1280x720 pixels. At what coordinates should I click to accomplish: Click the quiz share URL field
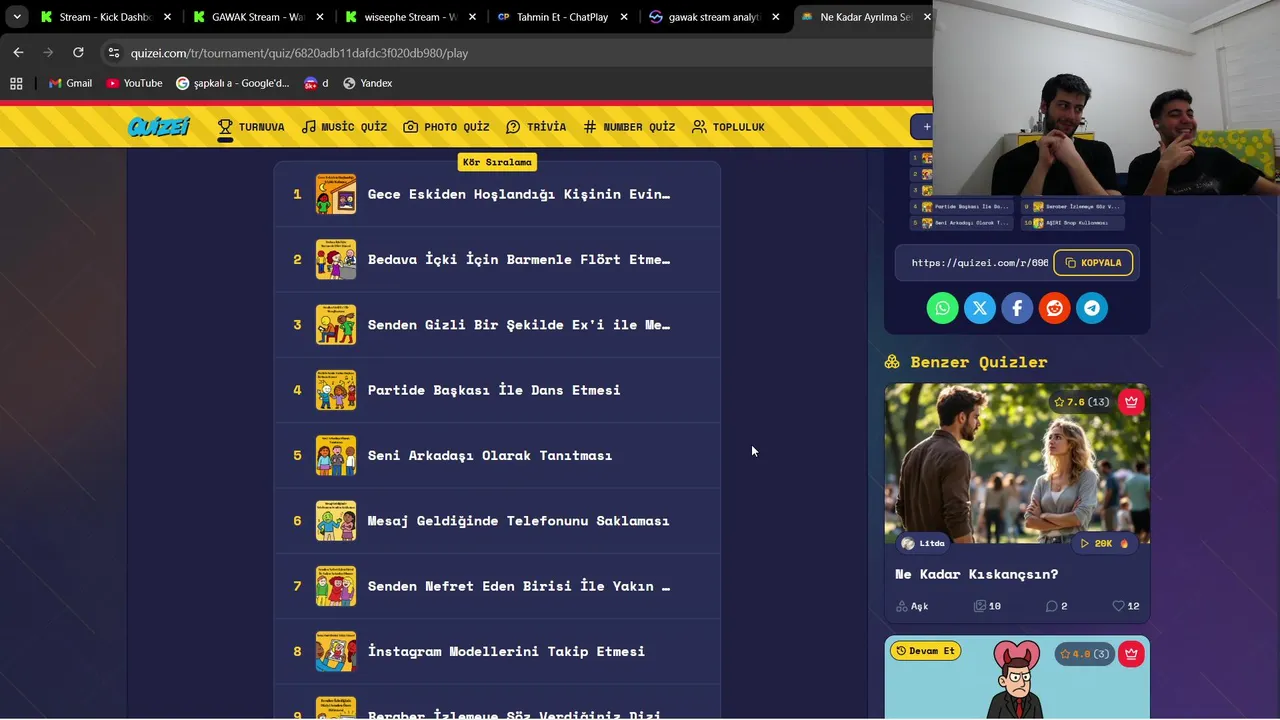(979, 263)
